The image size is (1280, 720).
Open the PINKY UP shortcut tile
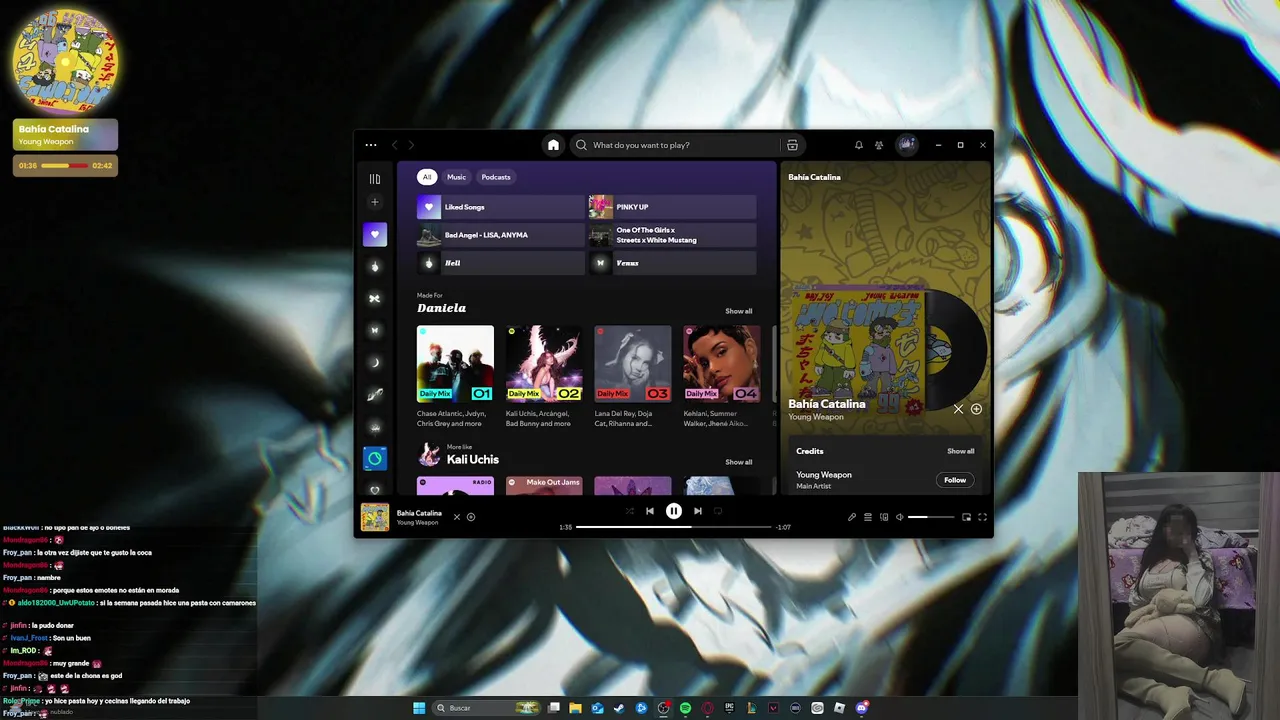click(x=672, y=207)
